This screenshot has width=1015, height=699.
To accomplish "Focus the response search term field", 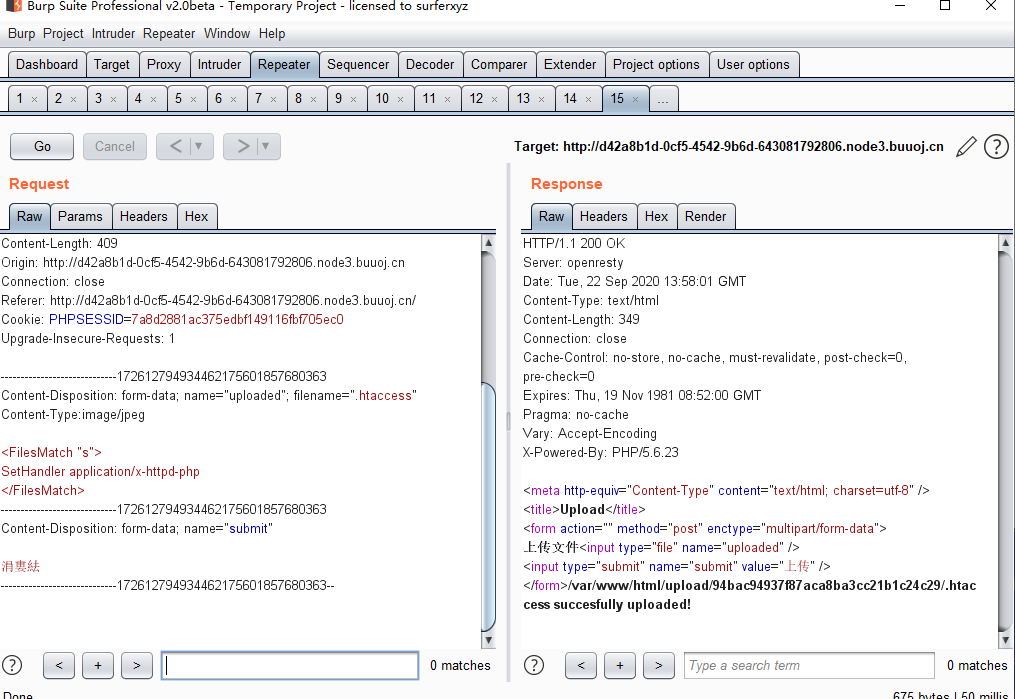I will 809,665.
